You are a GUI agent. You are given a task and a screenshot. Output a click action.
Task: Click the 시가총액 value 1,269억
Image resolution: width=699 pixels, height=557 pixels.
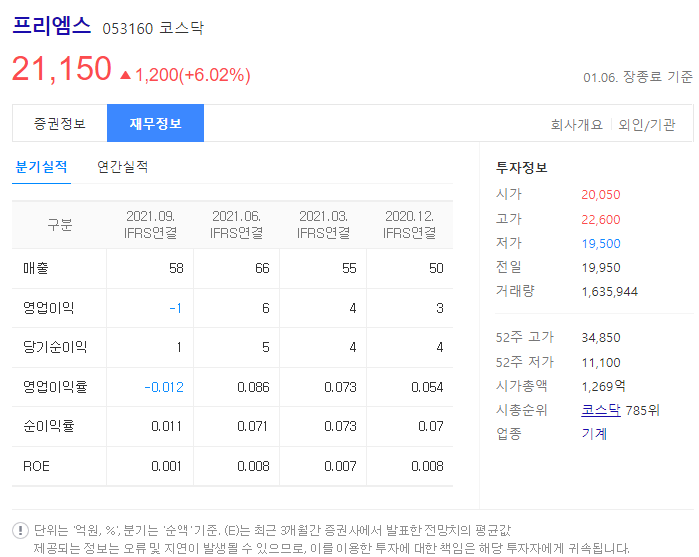click(x=603, y=386)
